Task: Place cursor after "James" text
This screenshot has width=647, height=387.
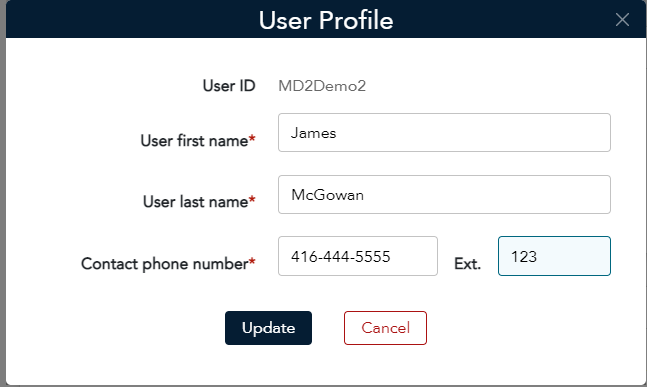Action: pos(338,133)
